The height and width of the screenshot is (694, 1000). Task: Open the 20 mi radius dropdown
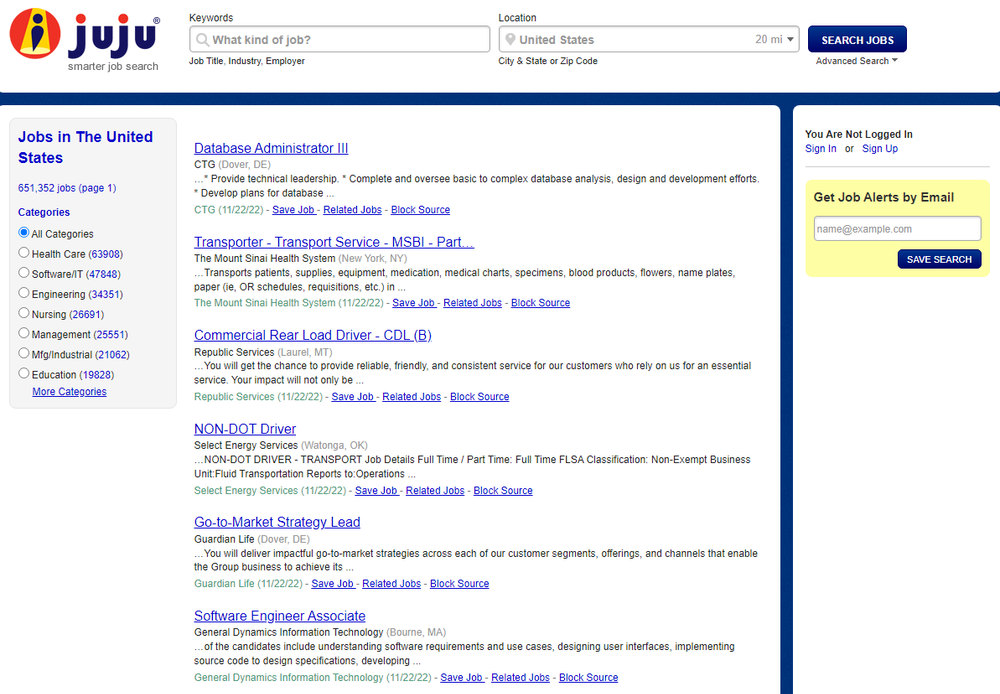tap(774, 40)
